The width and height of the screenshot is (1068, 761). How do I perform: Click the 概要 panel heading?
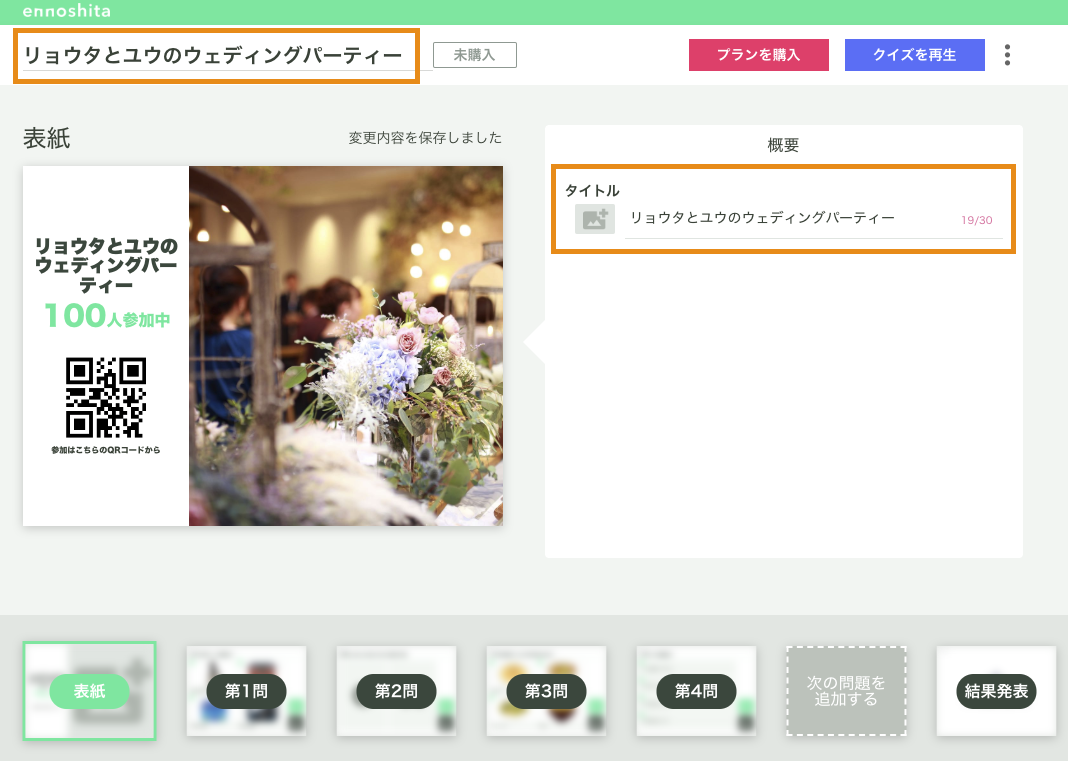pyautogui.click(x=783, y=145)
